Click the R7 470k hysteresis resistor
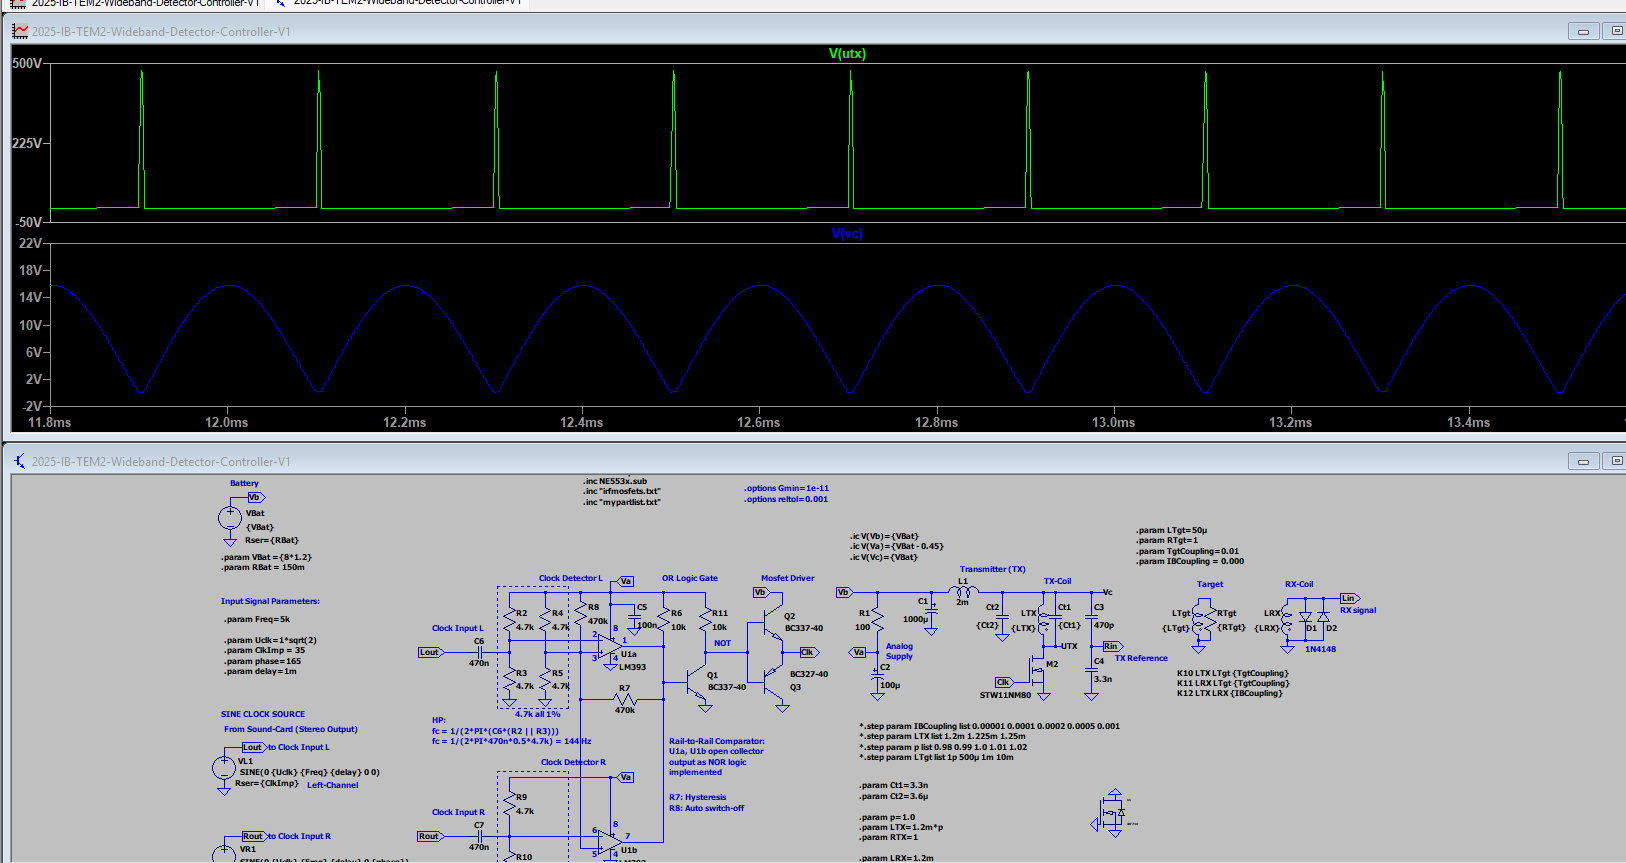 click(x=625, y=699)
